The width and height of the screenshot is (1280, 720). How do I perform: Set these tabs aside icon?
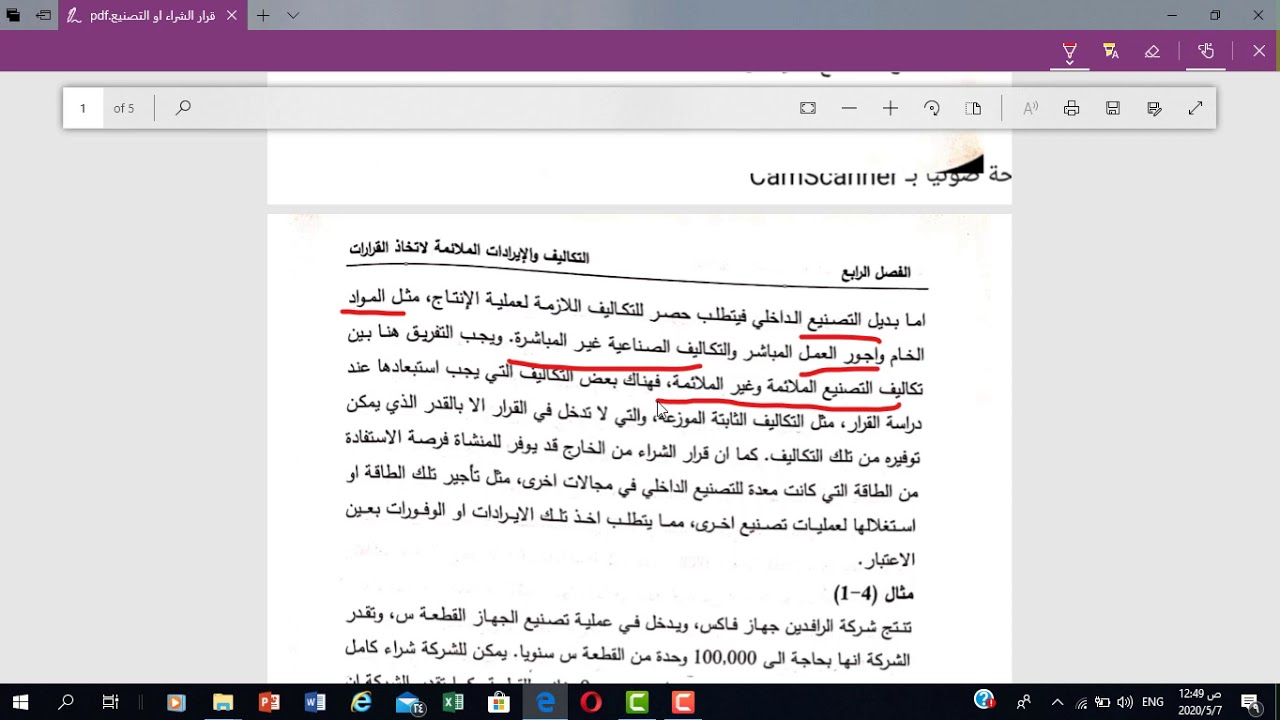tap(43, 15)
